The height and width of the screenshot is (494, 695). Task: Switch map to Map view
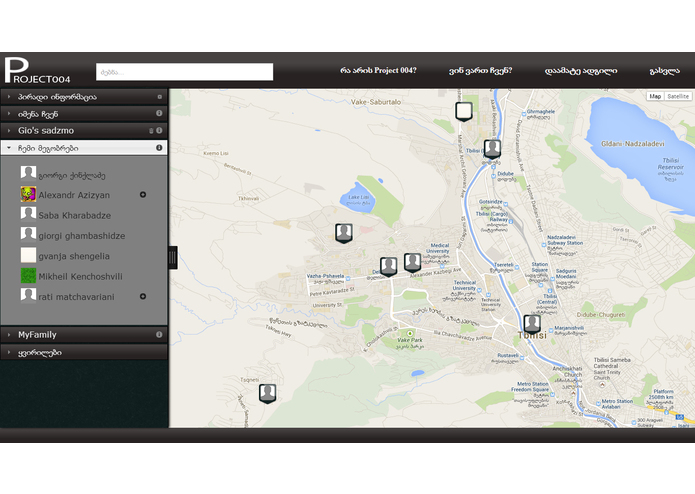(655, 96)
